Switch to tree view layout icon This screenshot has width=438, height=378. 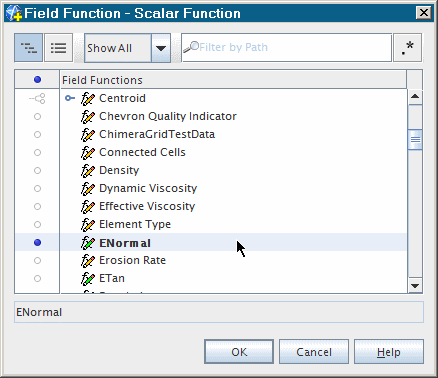(x=29, y=48)
